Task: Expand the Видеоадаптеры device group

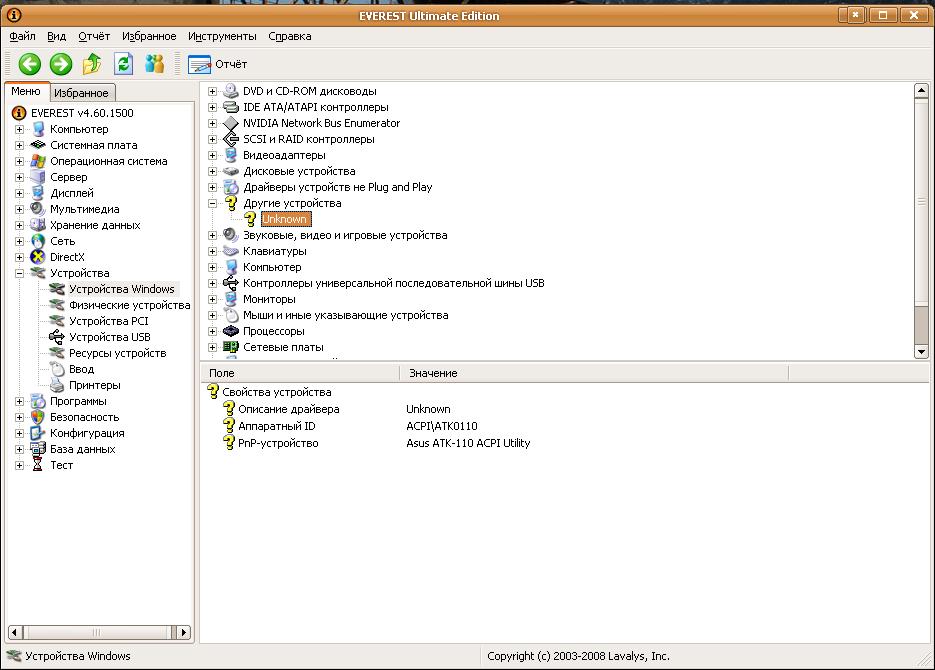Action: [212, 155]
